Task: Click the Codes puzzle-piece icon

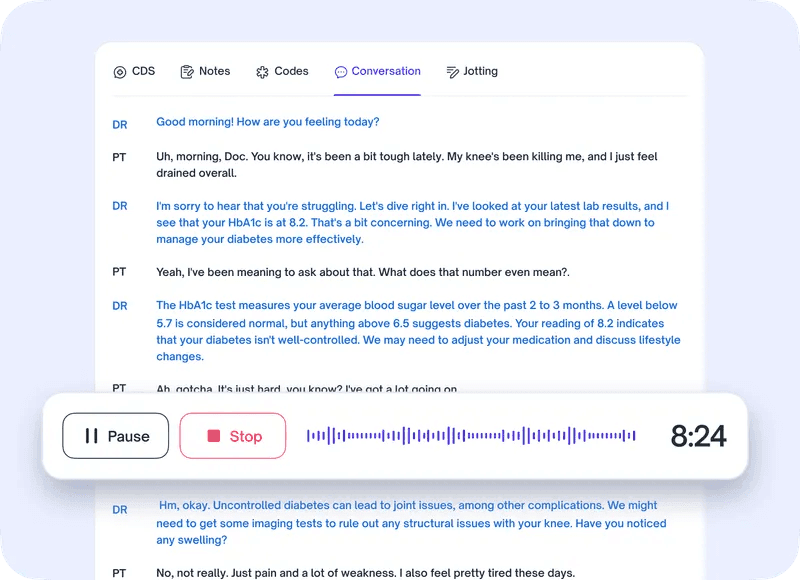Action: pos(262,72)
